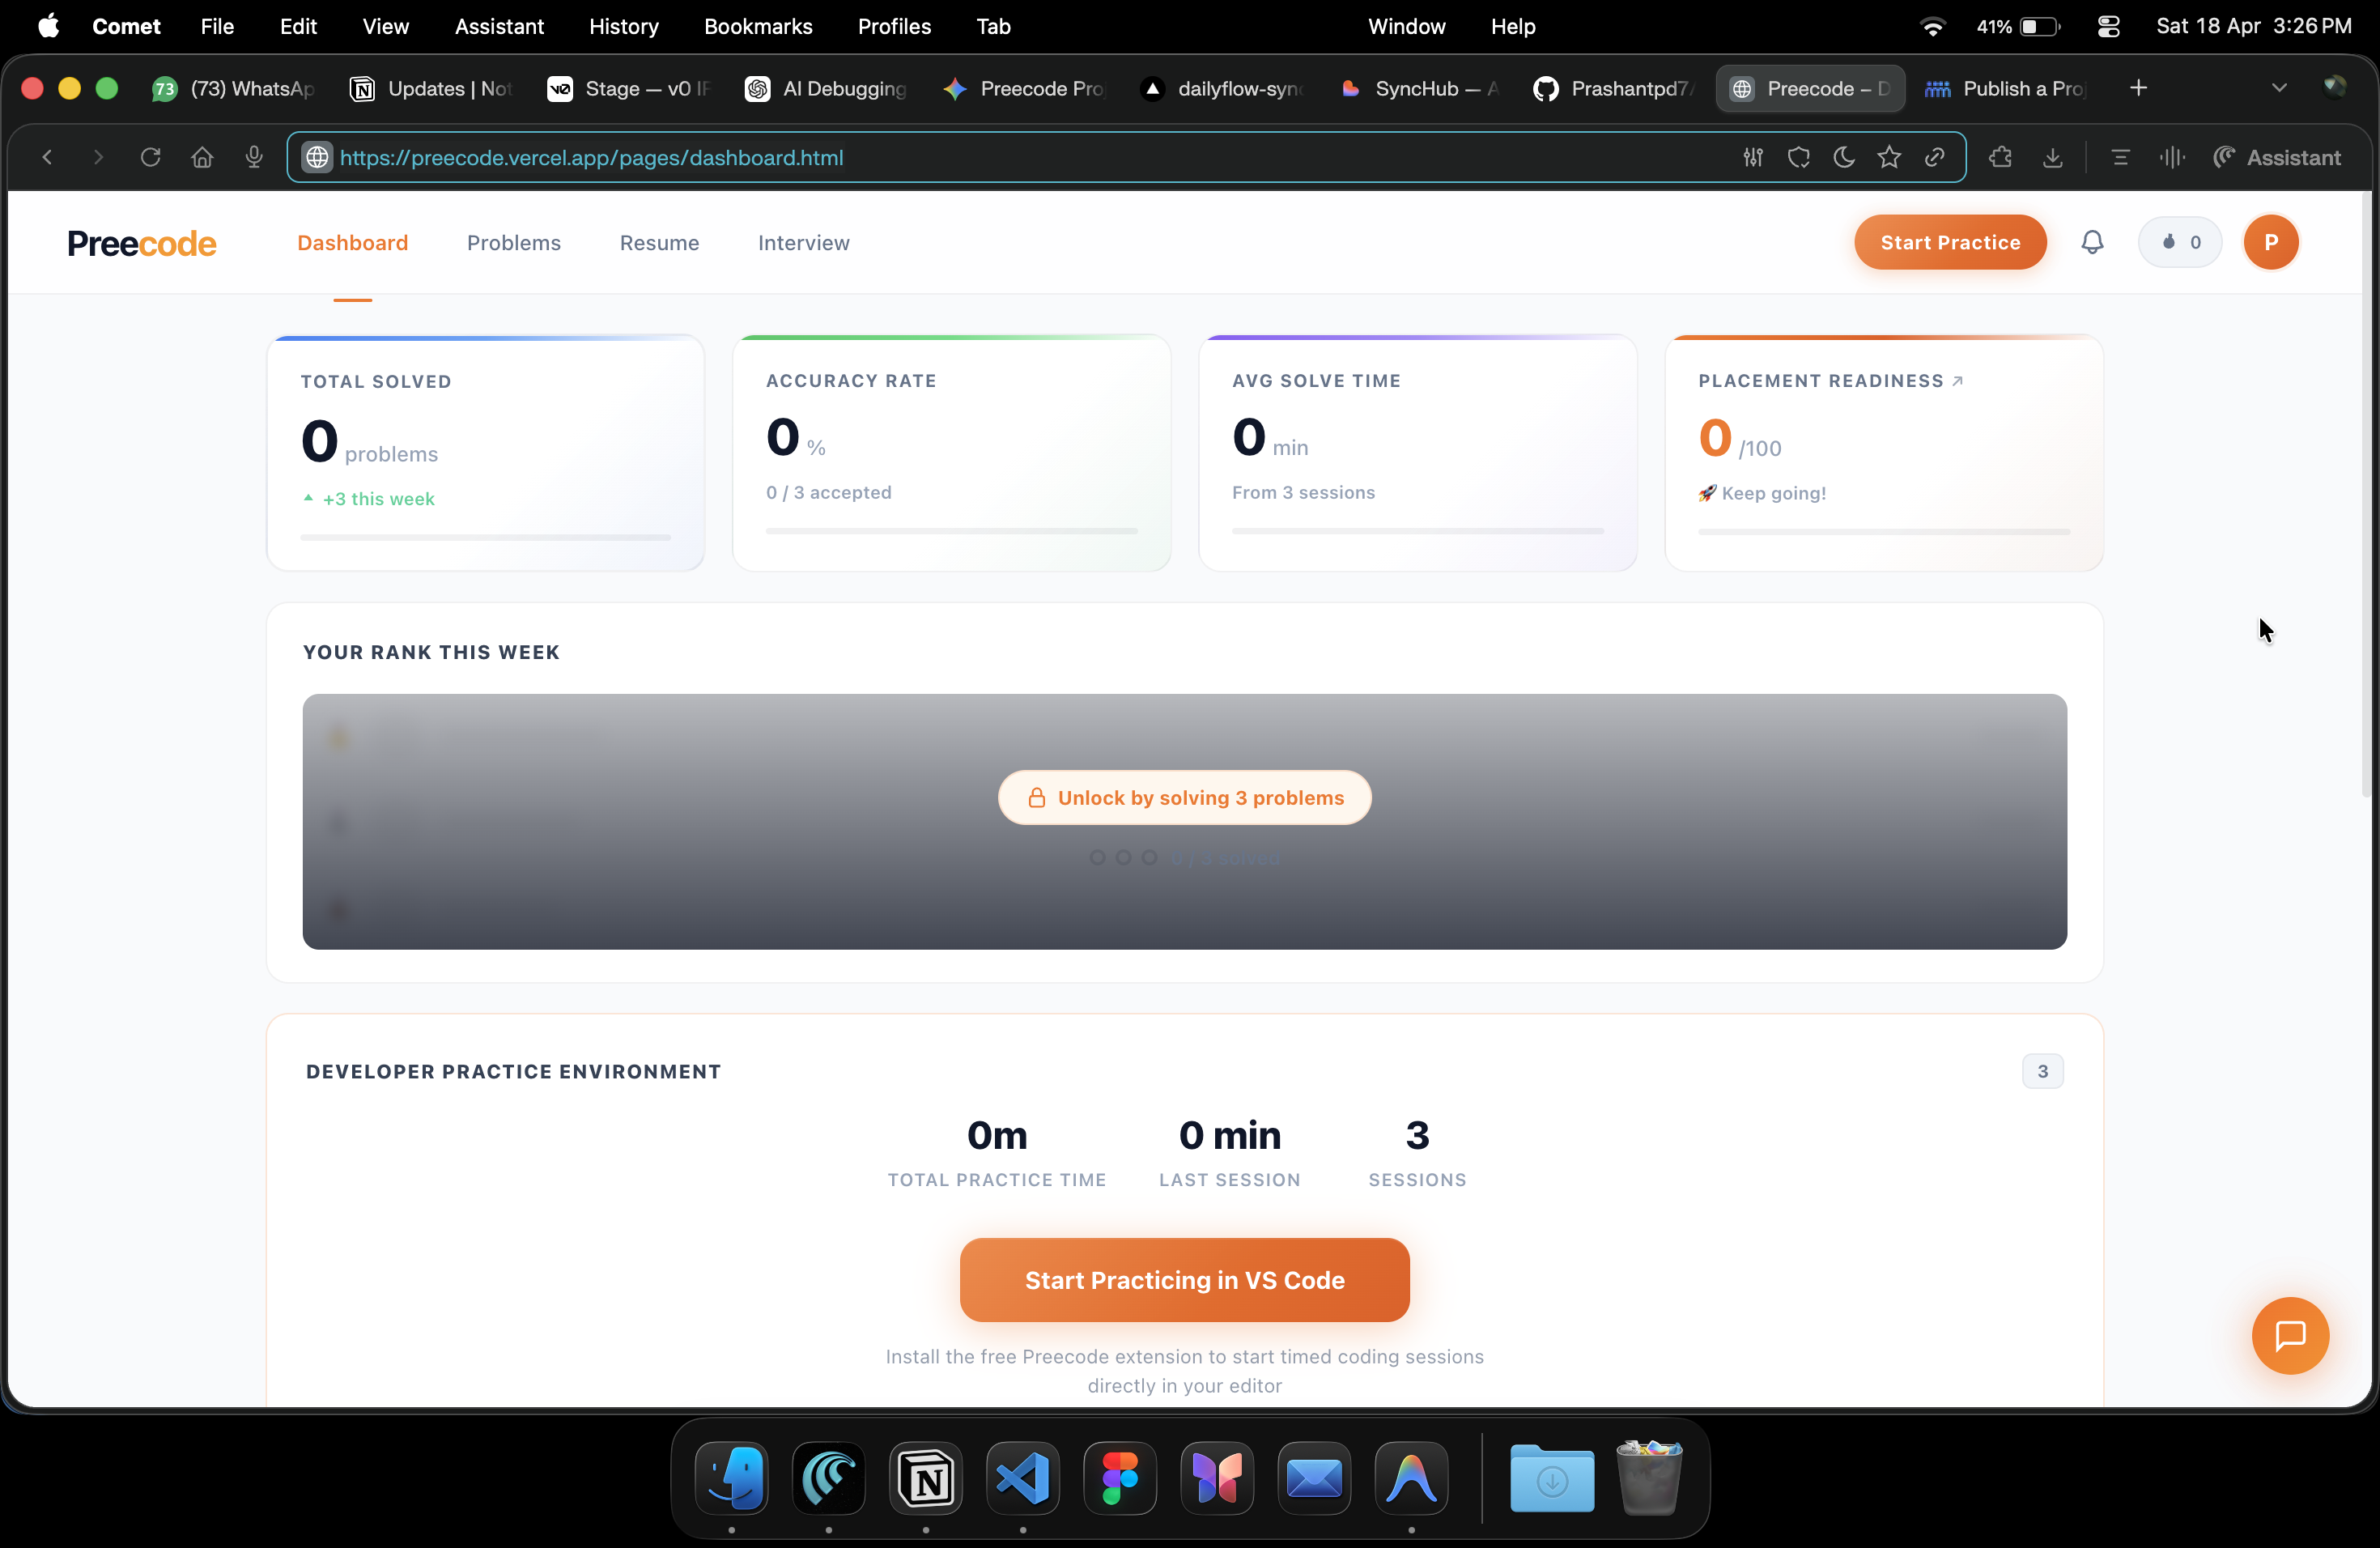Click the streak flame counter
This screenshot has width=2380, height=1548.
pyautogui.click(x=2179, y=242)
